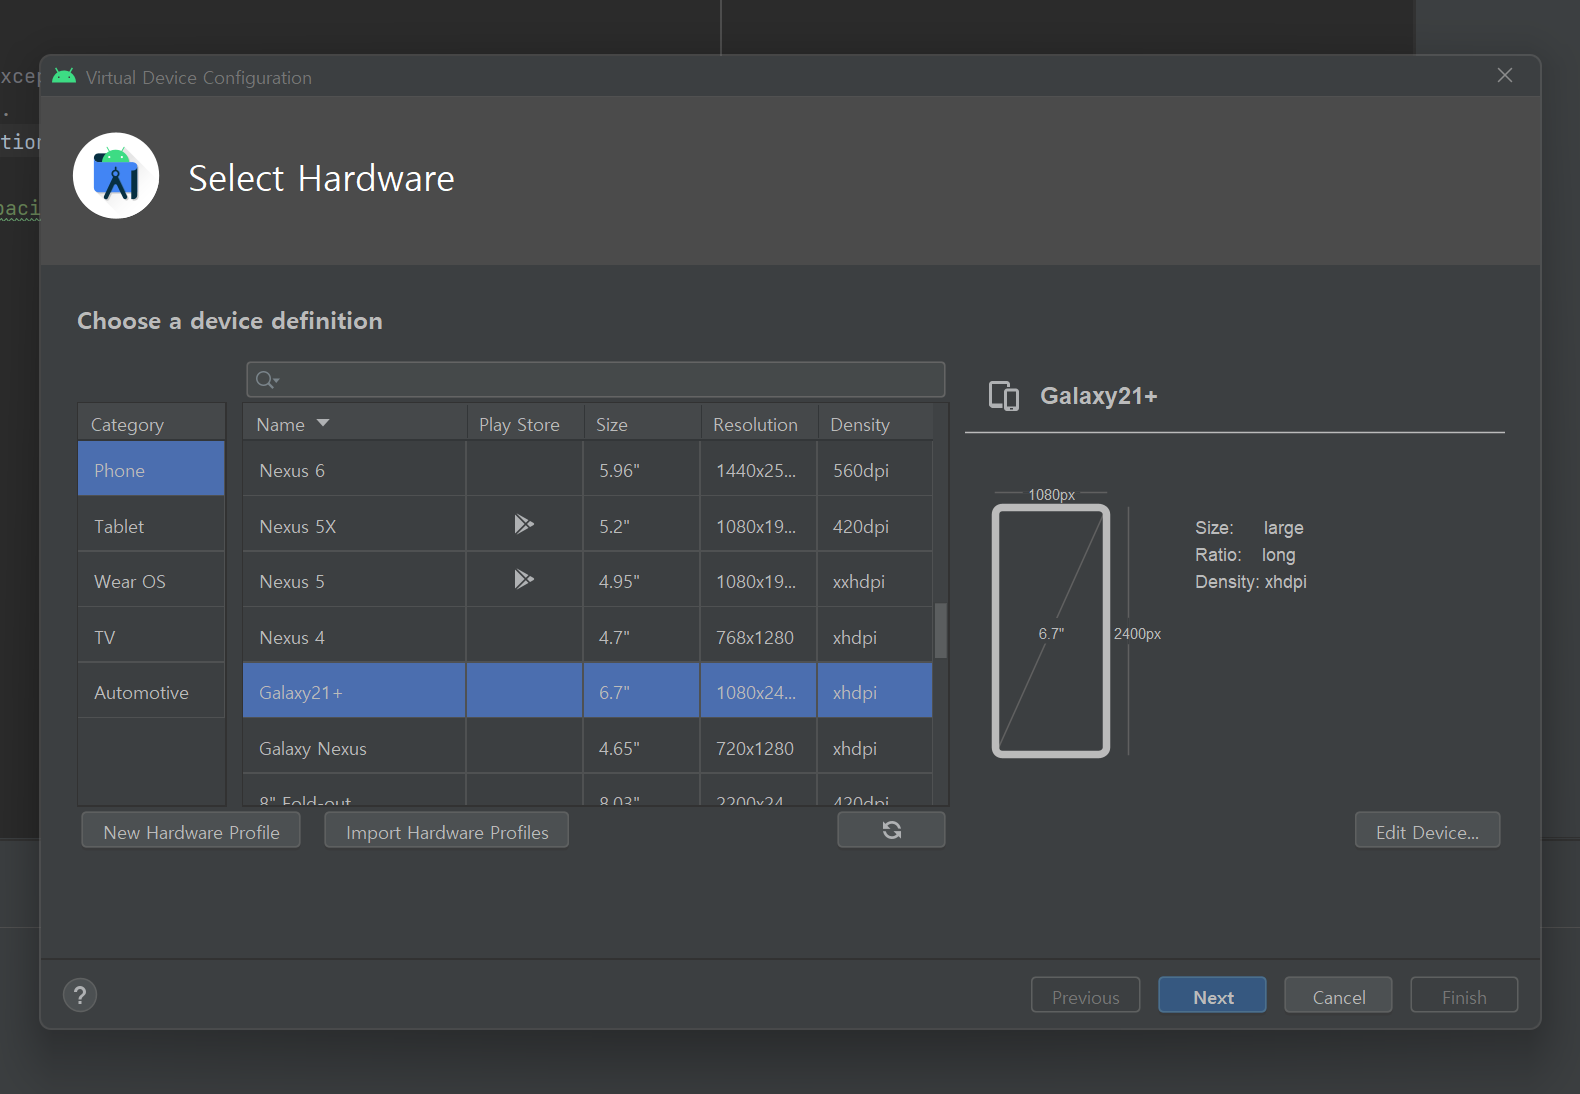The height and width of the screenshot is (1094, 1580).
Task: Select the Galaxy21+ device name cell
Action: point(354,691)
